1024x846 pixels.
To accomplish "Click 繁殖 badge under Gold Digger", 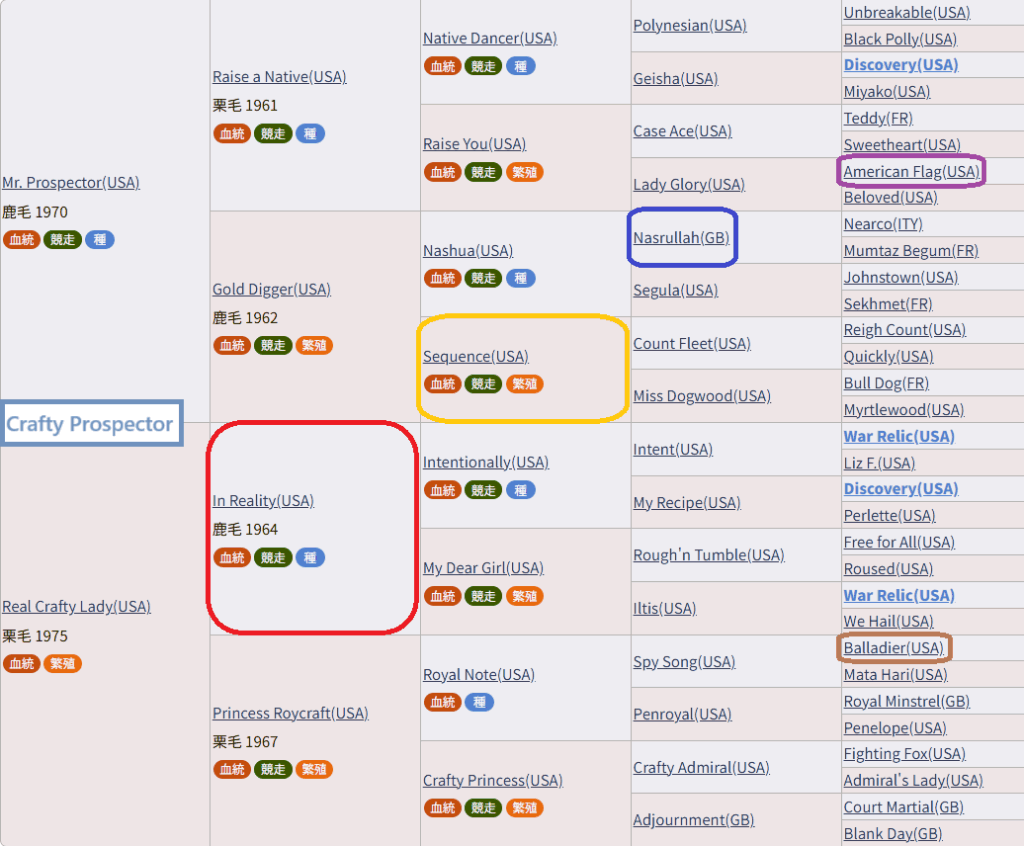I will (x=314, y=346).
